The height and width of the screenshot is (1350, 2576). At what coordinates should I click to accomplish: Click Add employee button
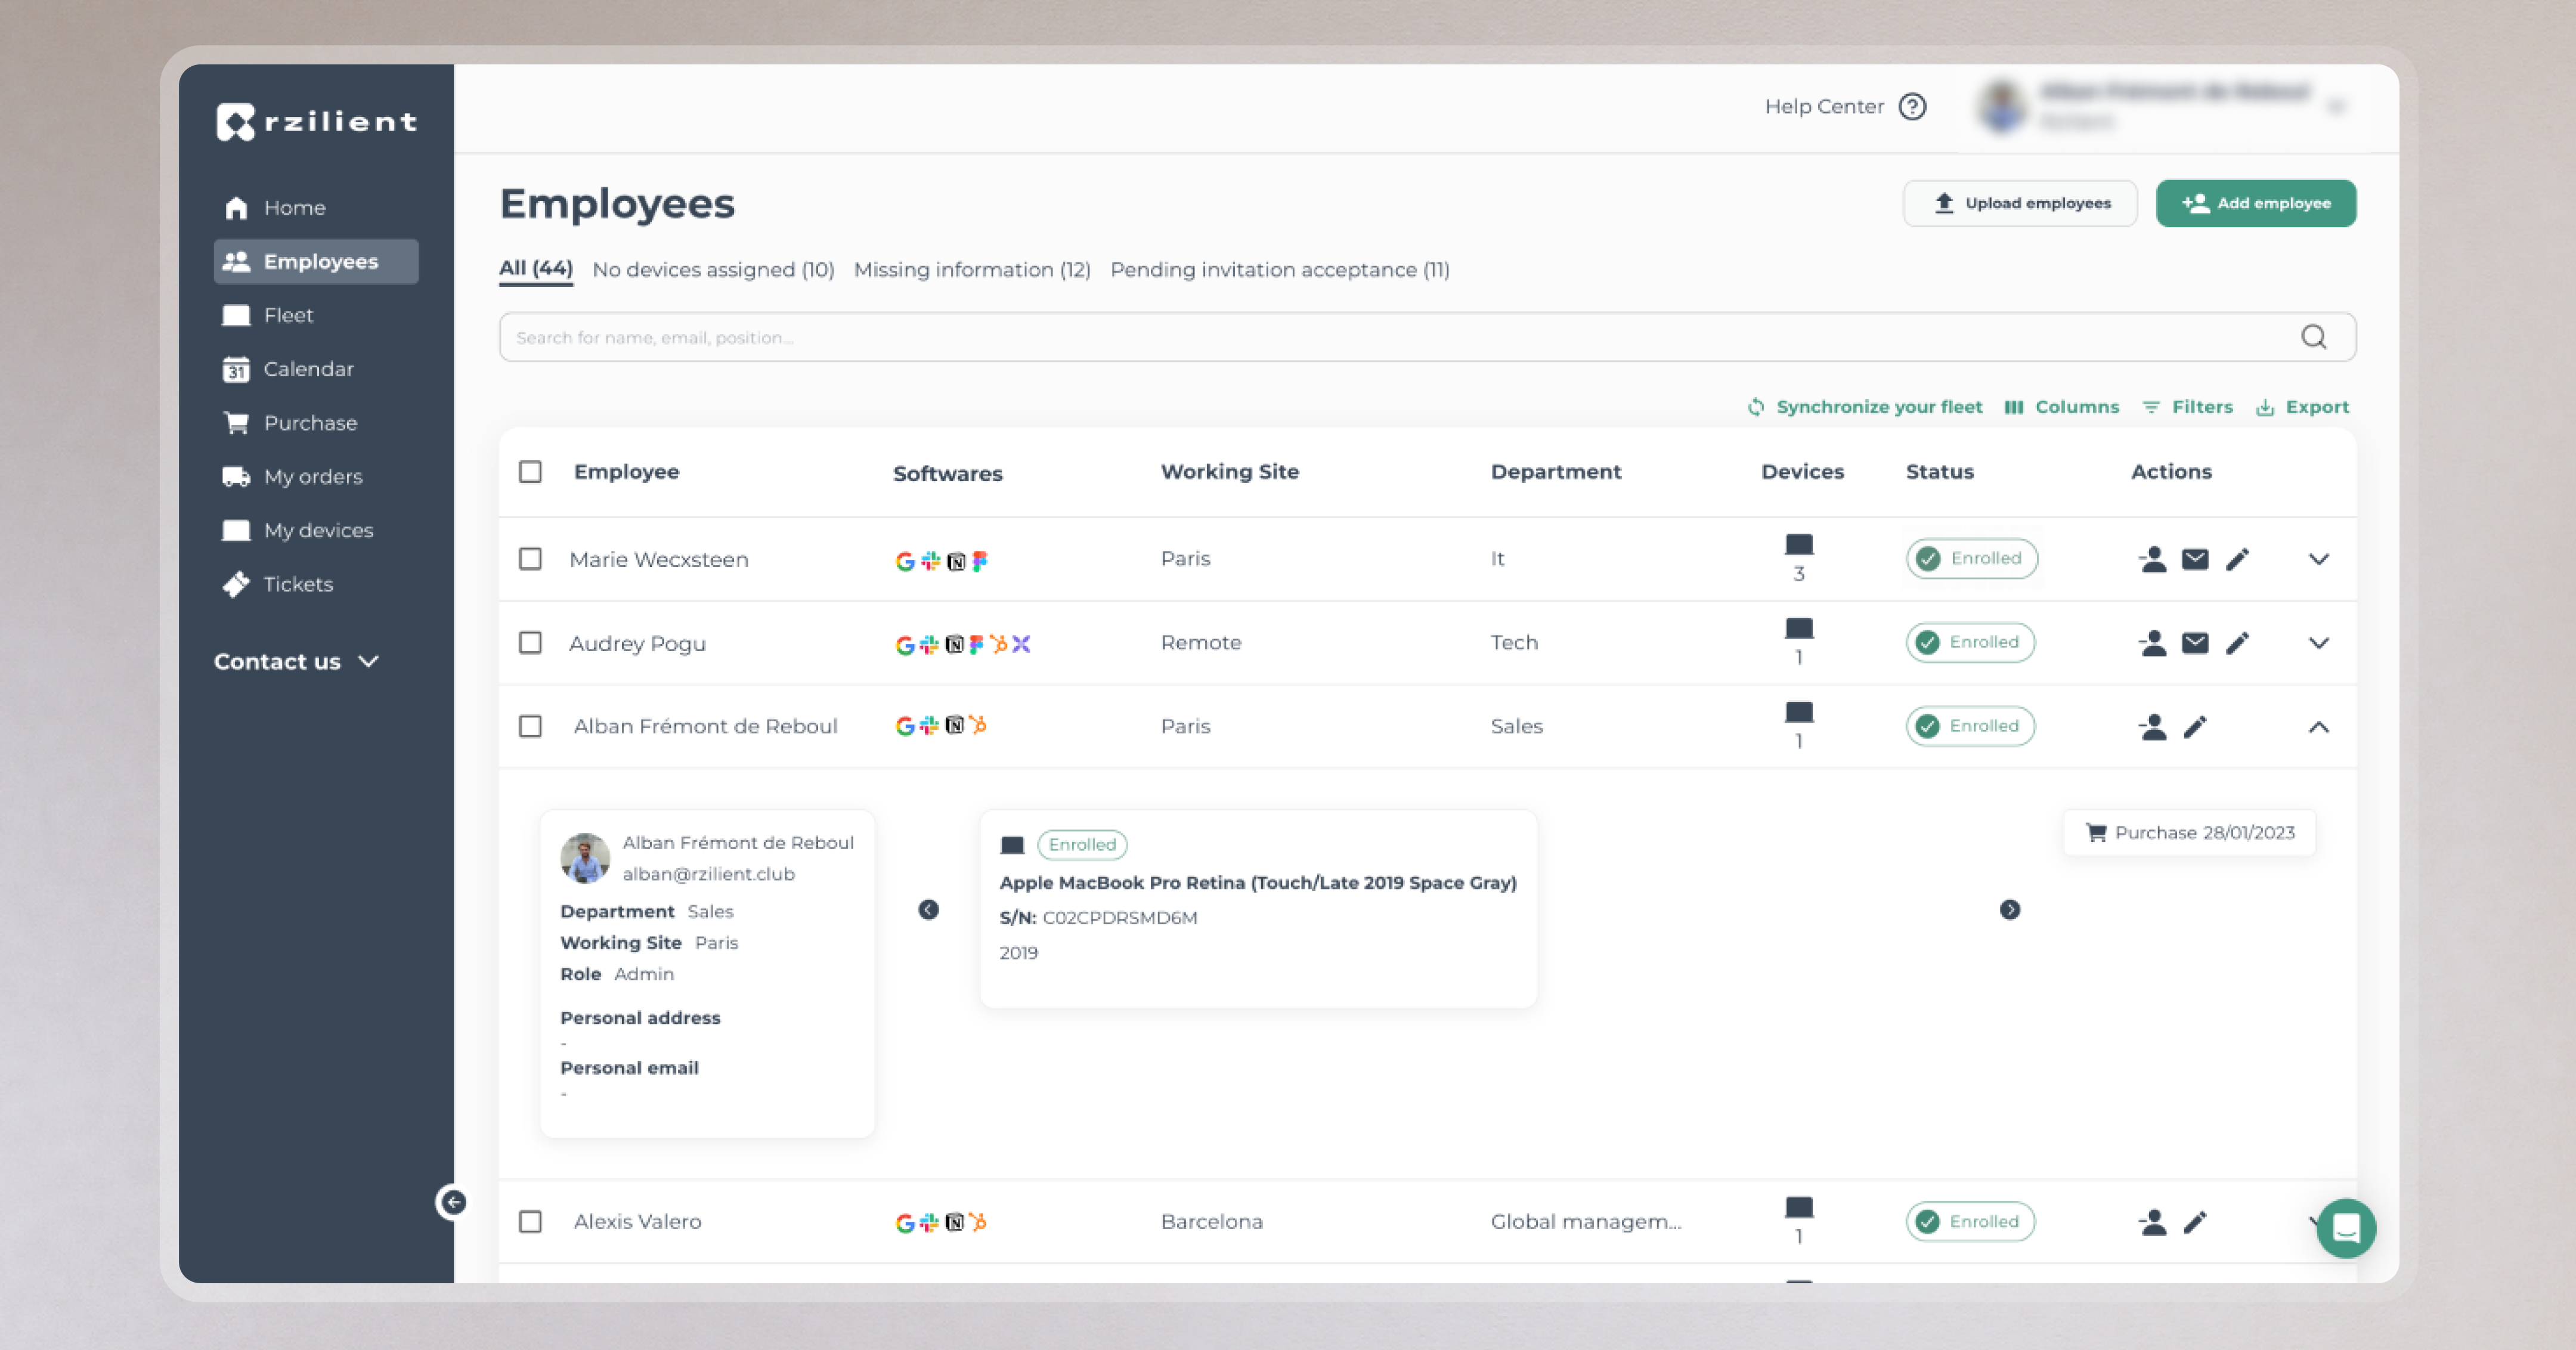[x=2256, y=204]
